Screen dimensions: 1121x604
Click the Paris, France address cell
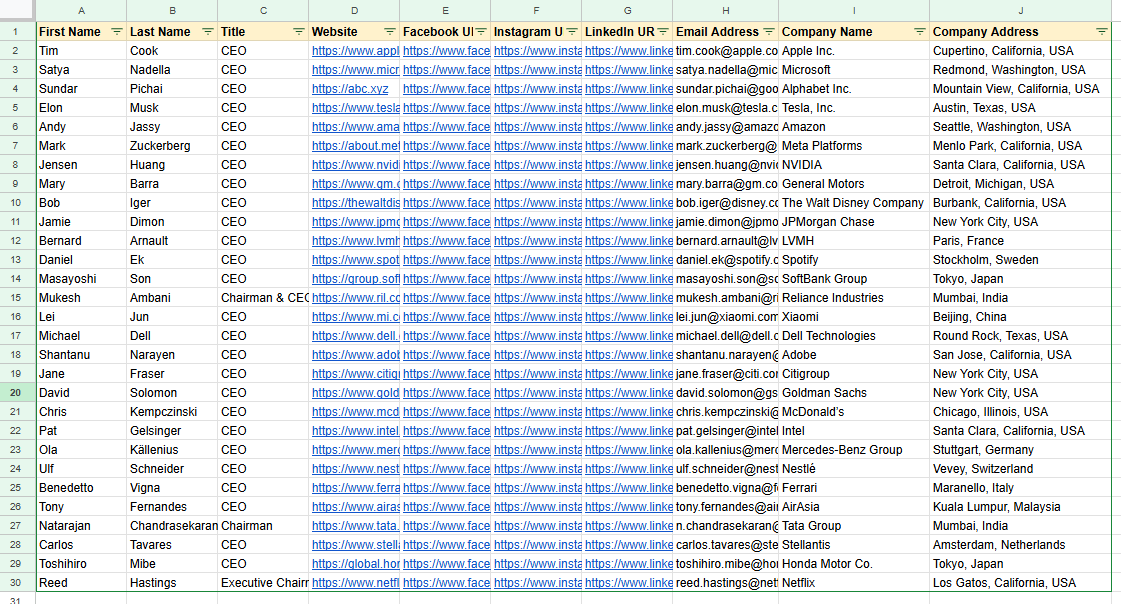[x=1020, y=241]
